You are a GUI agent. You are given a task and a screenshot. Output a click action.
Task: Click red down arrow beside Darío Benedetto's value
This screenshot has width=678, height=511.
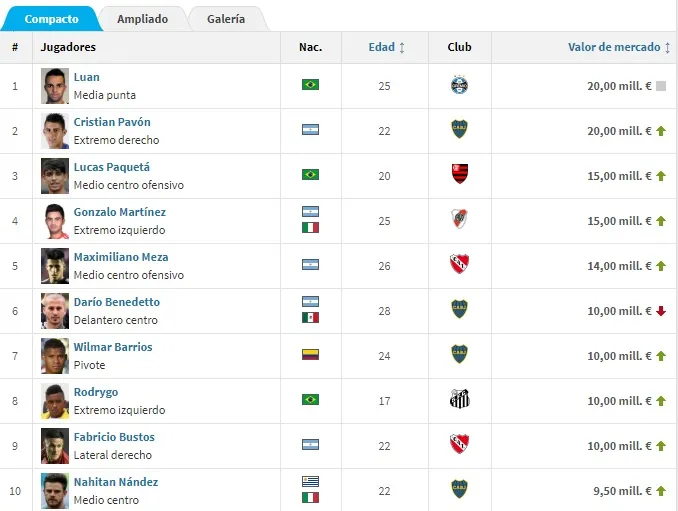(x=661, y=311)
